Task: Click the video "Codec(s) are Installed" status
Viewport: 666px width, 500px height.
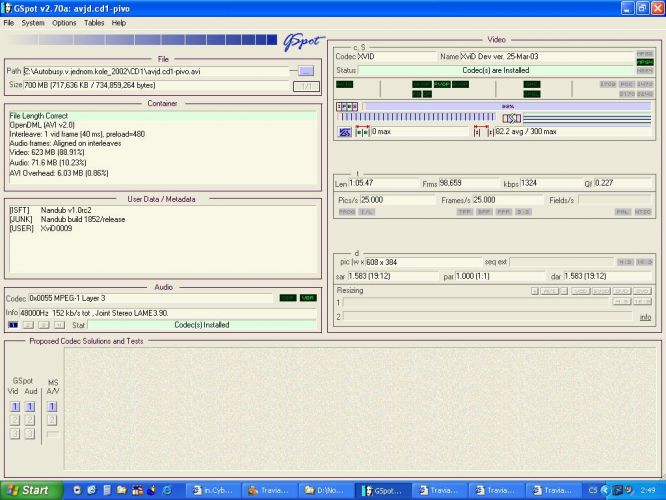Action: [x=496, y=71]
